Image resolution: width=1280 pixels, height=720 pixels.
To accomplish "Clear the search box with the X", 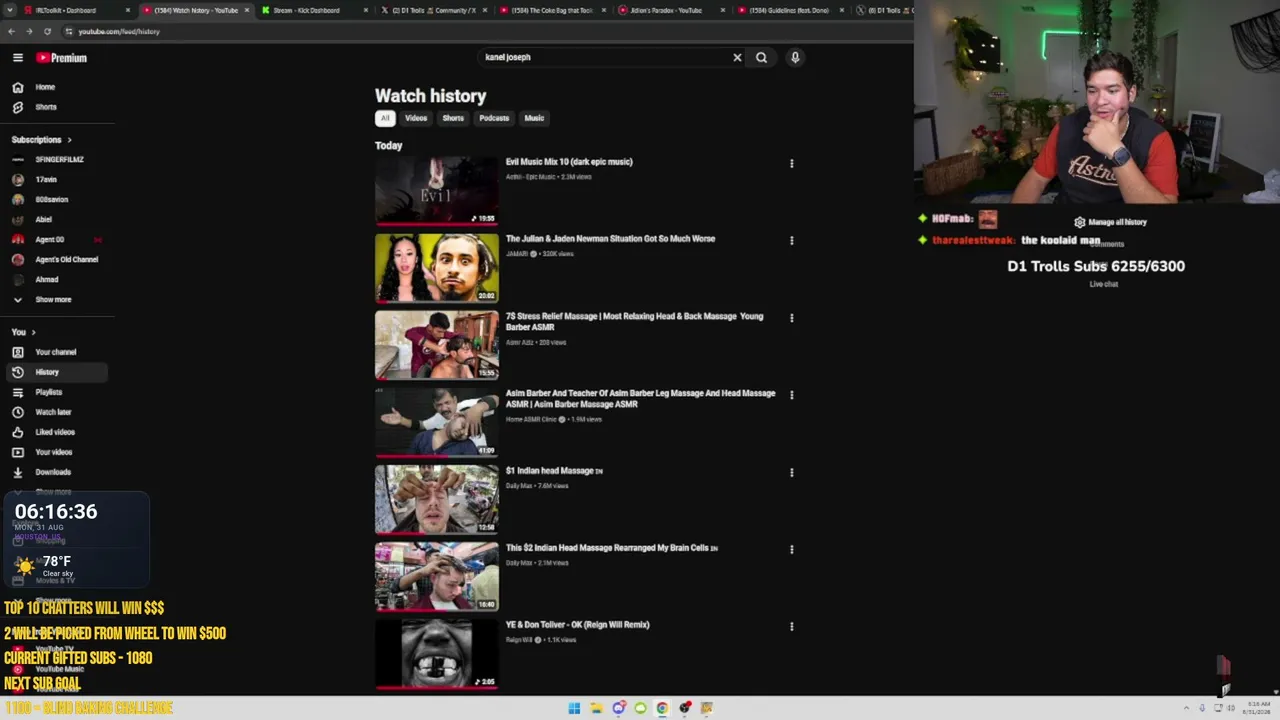I will (738, 58).
